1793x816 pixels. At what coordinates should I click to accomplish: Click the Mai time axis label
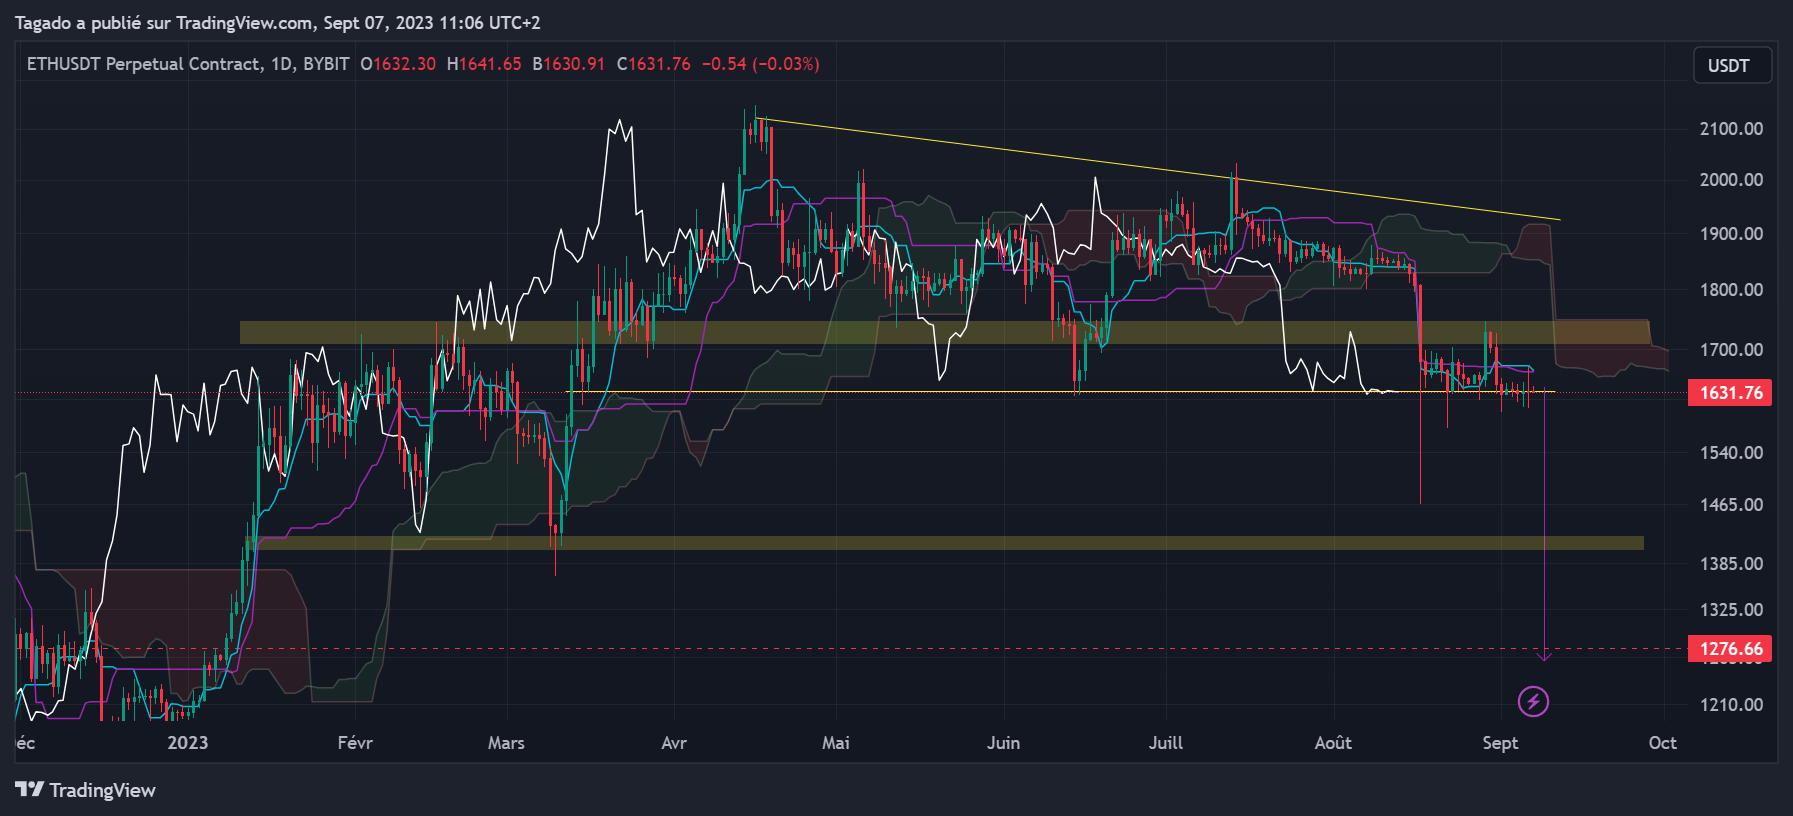pyautogui.click(x=836, y=743)
